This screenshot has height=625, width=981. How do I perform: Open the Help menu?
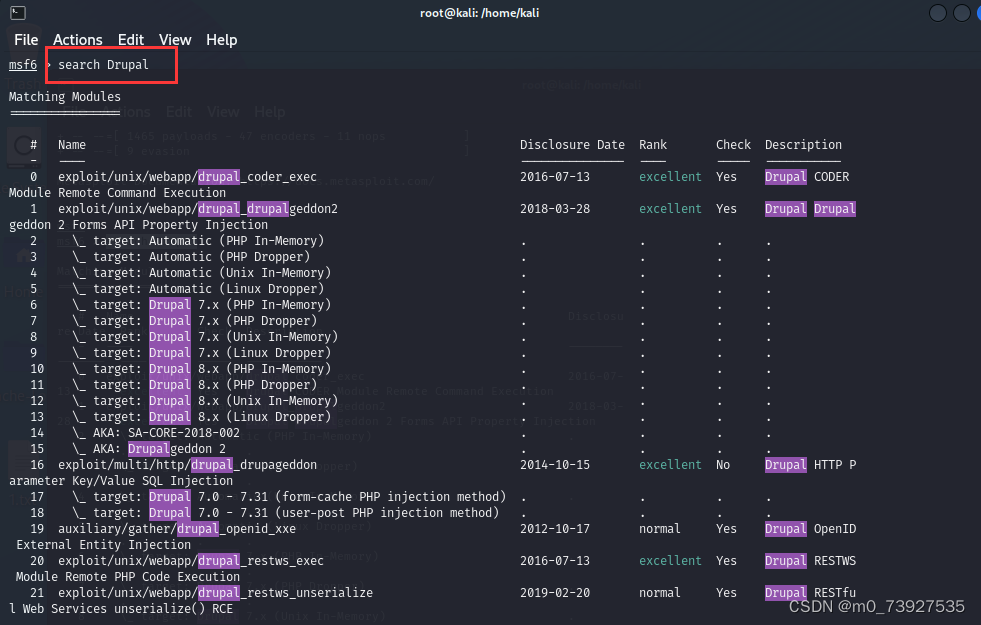pos(221,40)
